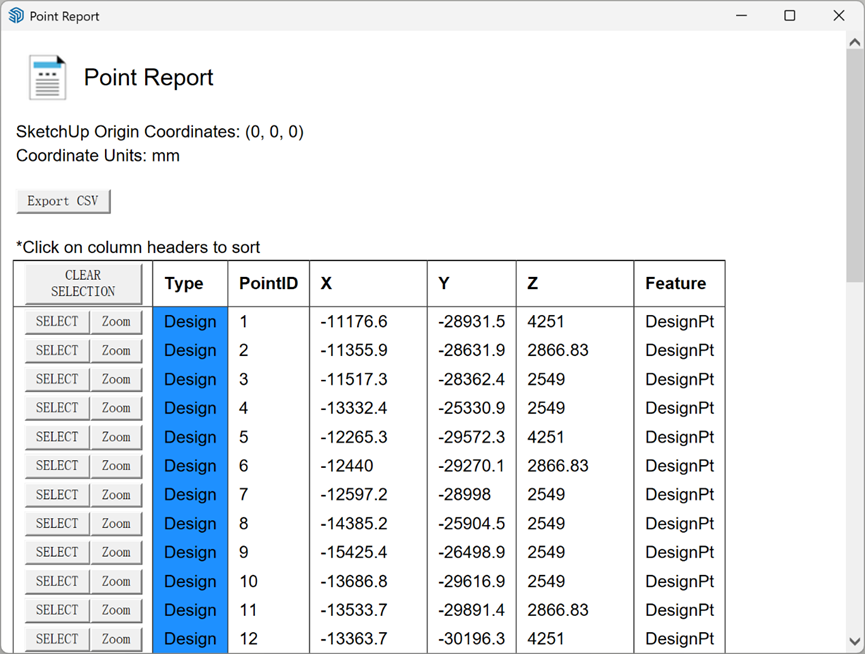Minimize the Point Report window
This screenshot has height=654, width=865.
point(741,15)
